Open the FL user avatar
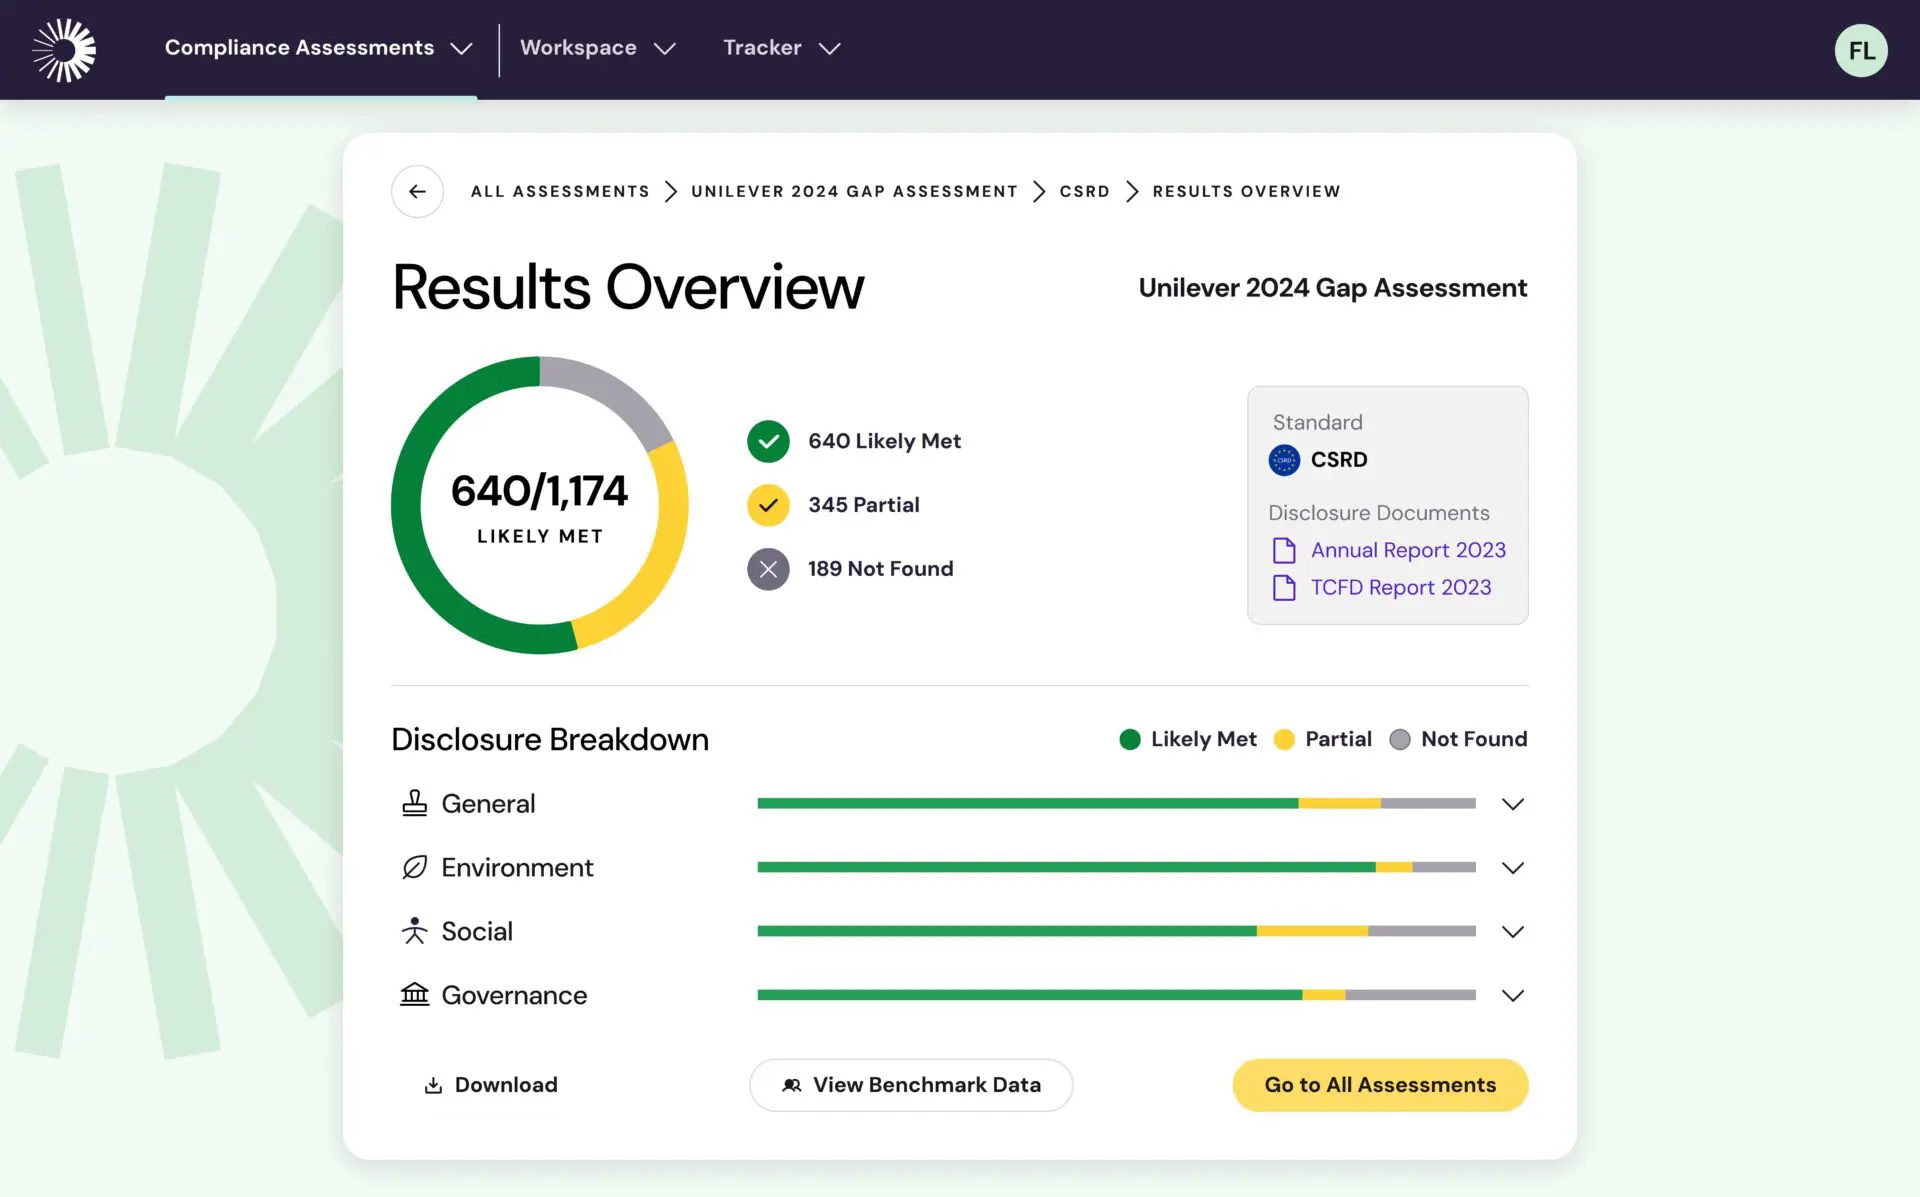 (x=1860, y=50)
